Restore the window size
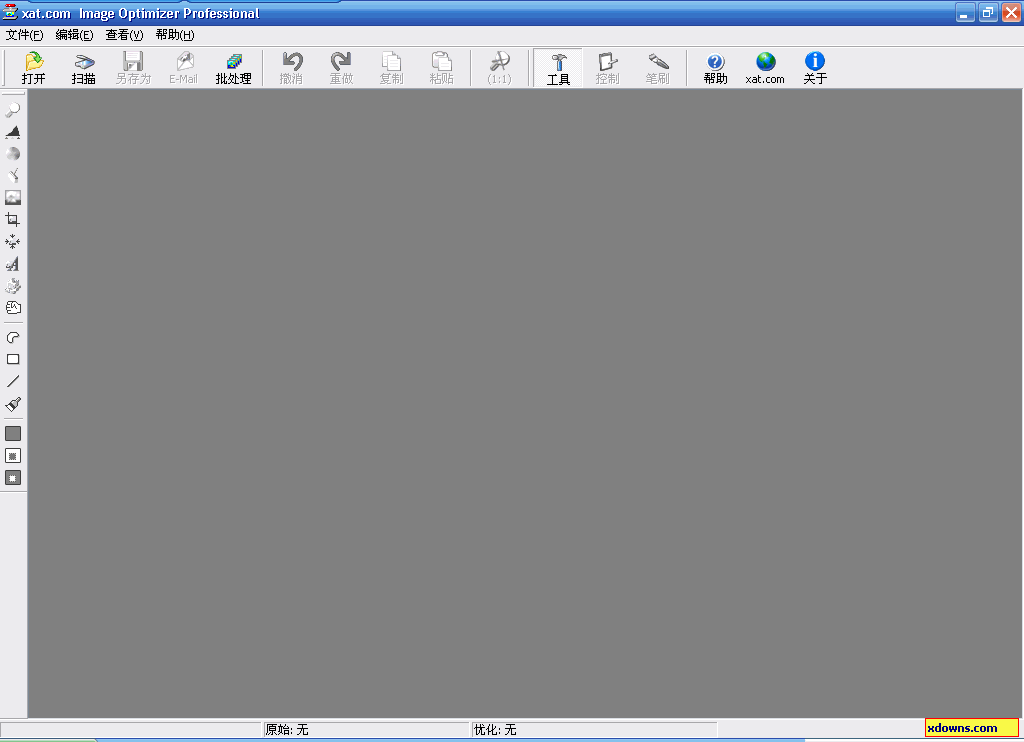 tap(988, 12)
